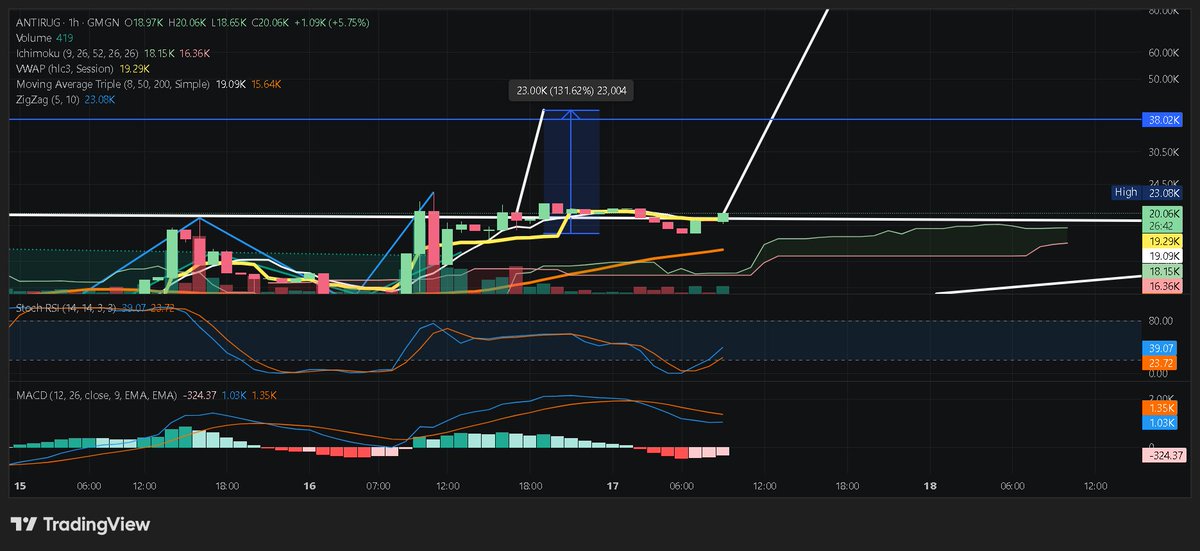Click the blue 1.03K MACD value label

click(x=1160, y=423)
